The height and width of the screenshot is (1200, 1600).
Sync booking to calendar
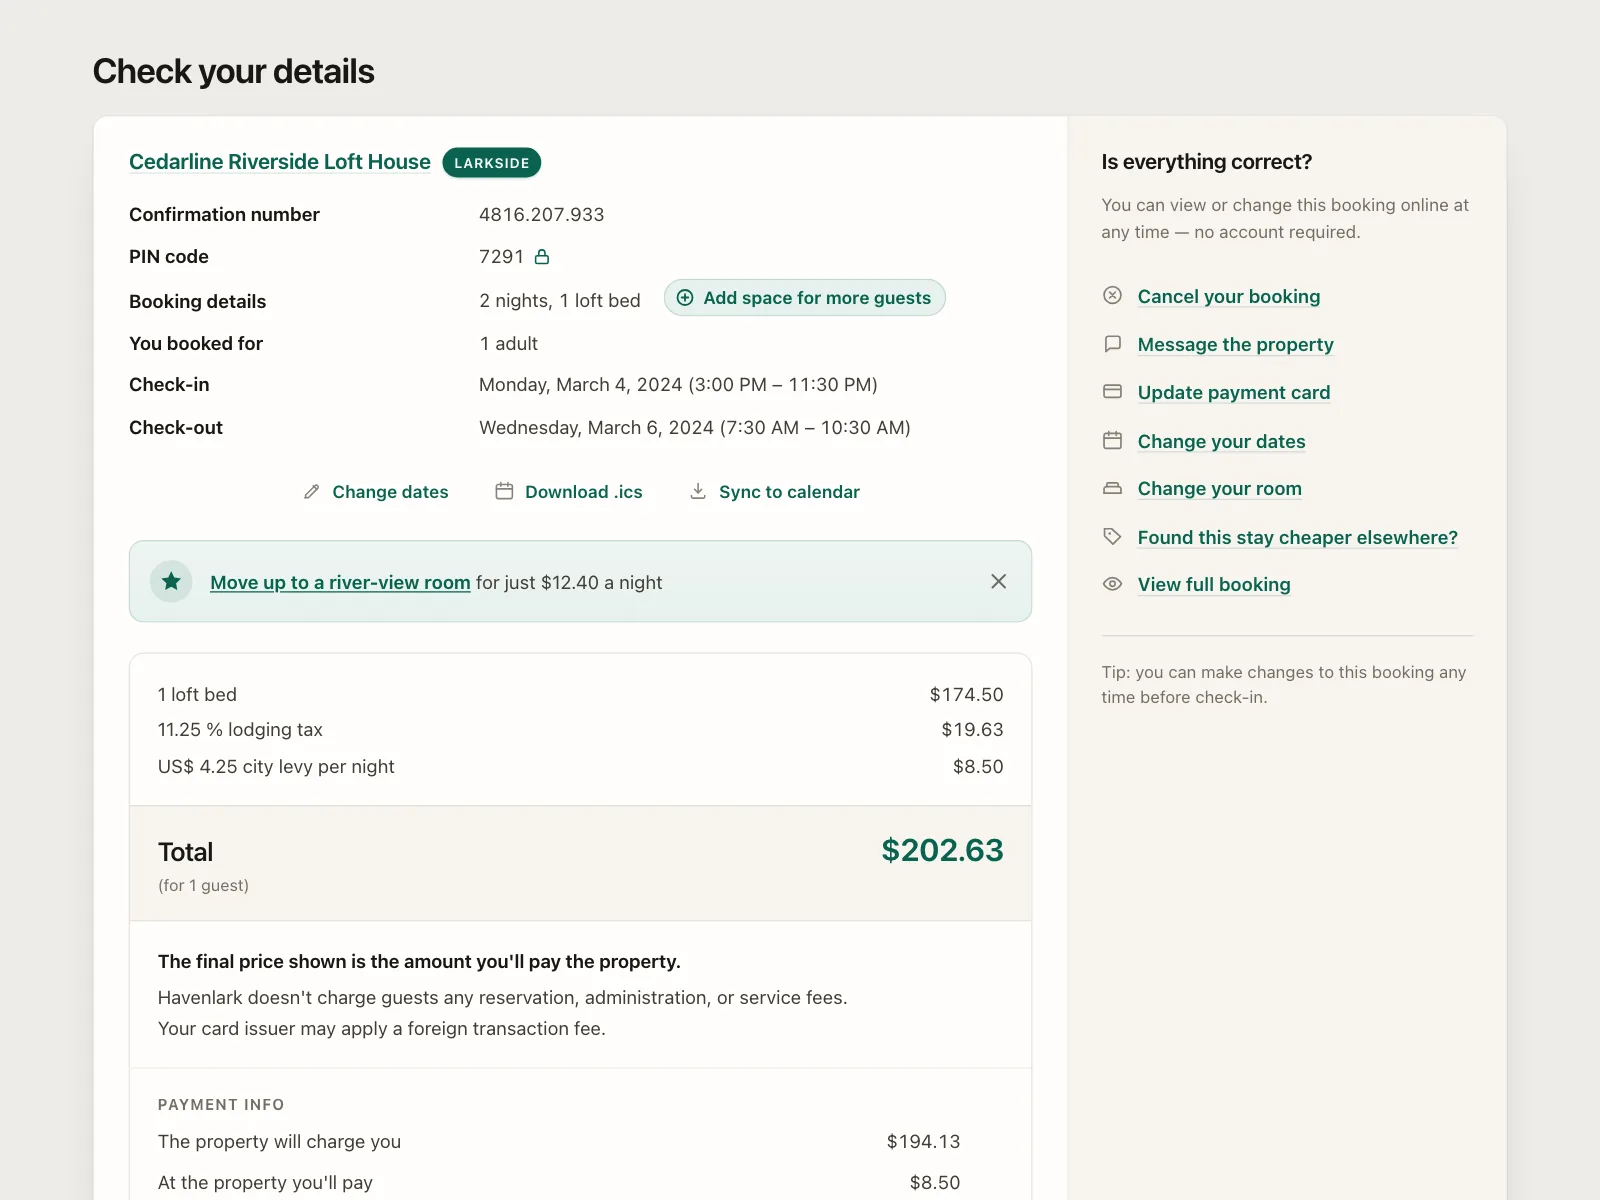point(775,492)
